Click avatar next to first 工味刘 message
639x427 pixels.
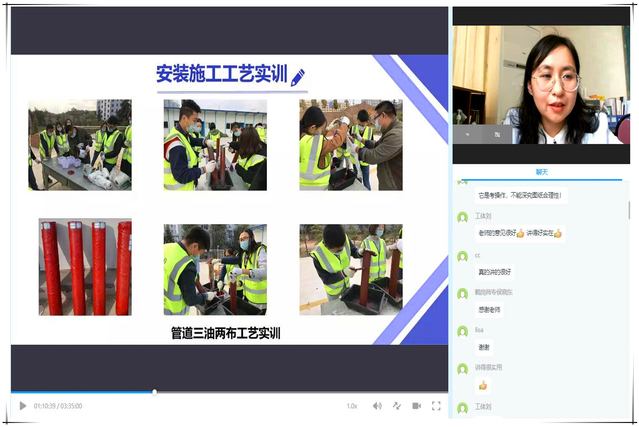[x=462, y=217]
